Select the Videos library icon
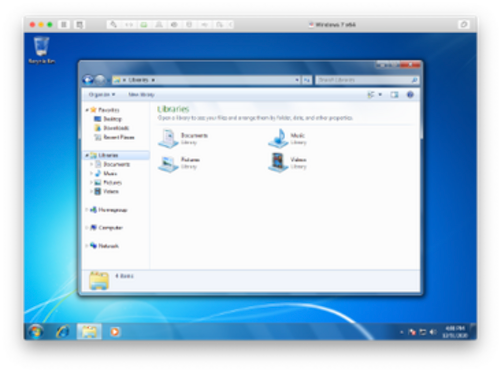This screenshot has height=372, width=500. pos(278,163)
